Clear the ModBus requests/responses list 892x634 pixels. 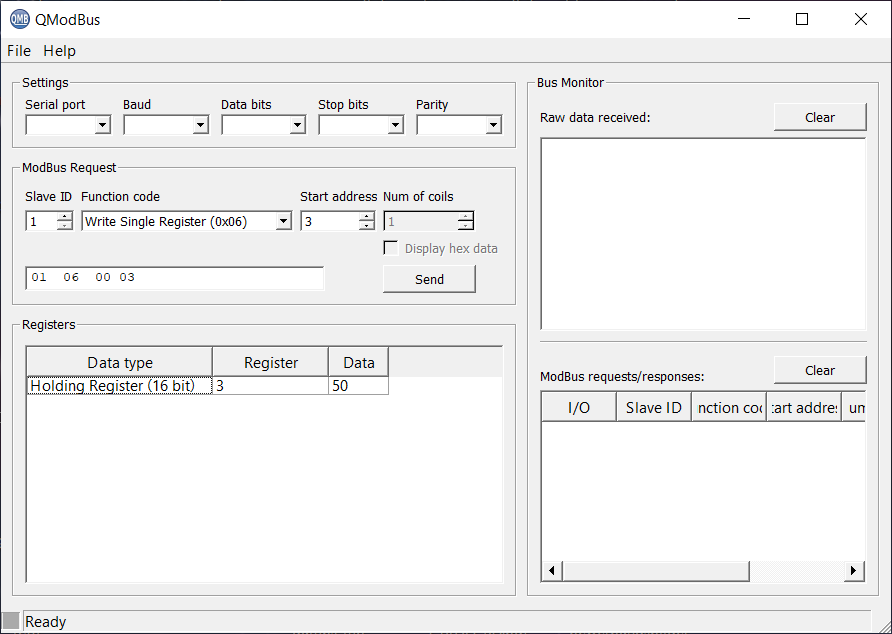click(x=820, y=370)
